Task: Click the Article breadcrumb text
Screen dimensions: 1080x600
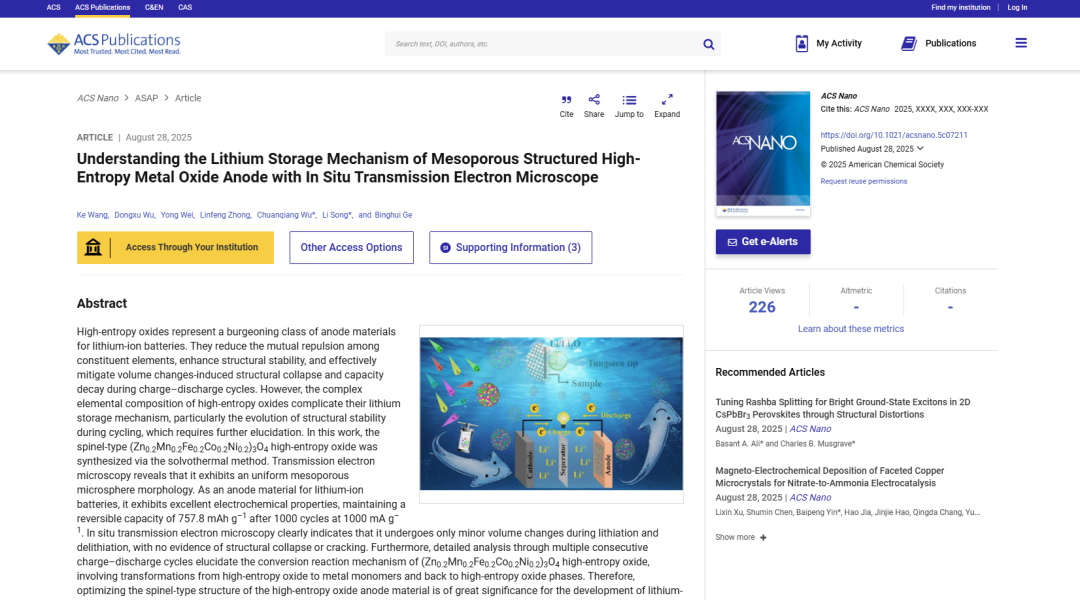Action: tap(188, 99)
